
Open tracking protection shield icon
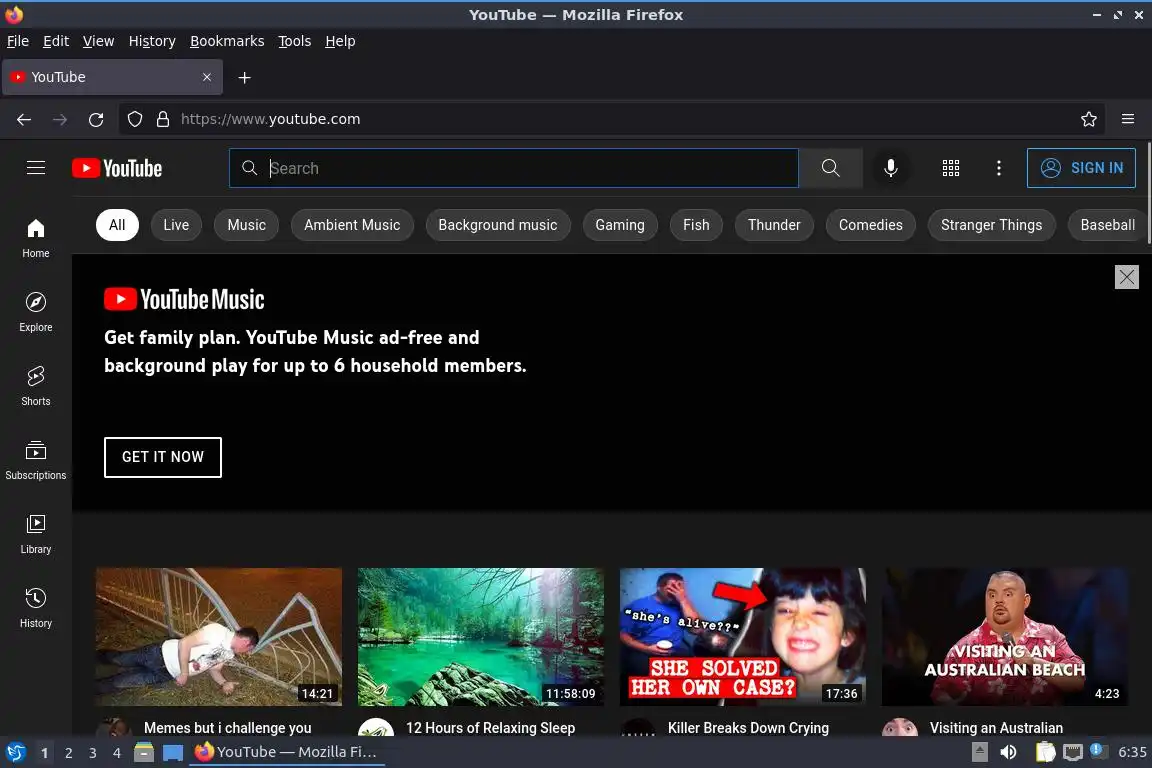coord(134,119)
